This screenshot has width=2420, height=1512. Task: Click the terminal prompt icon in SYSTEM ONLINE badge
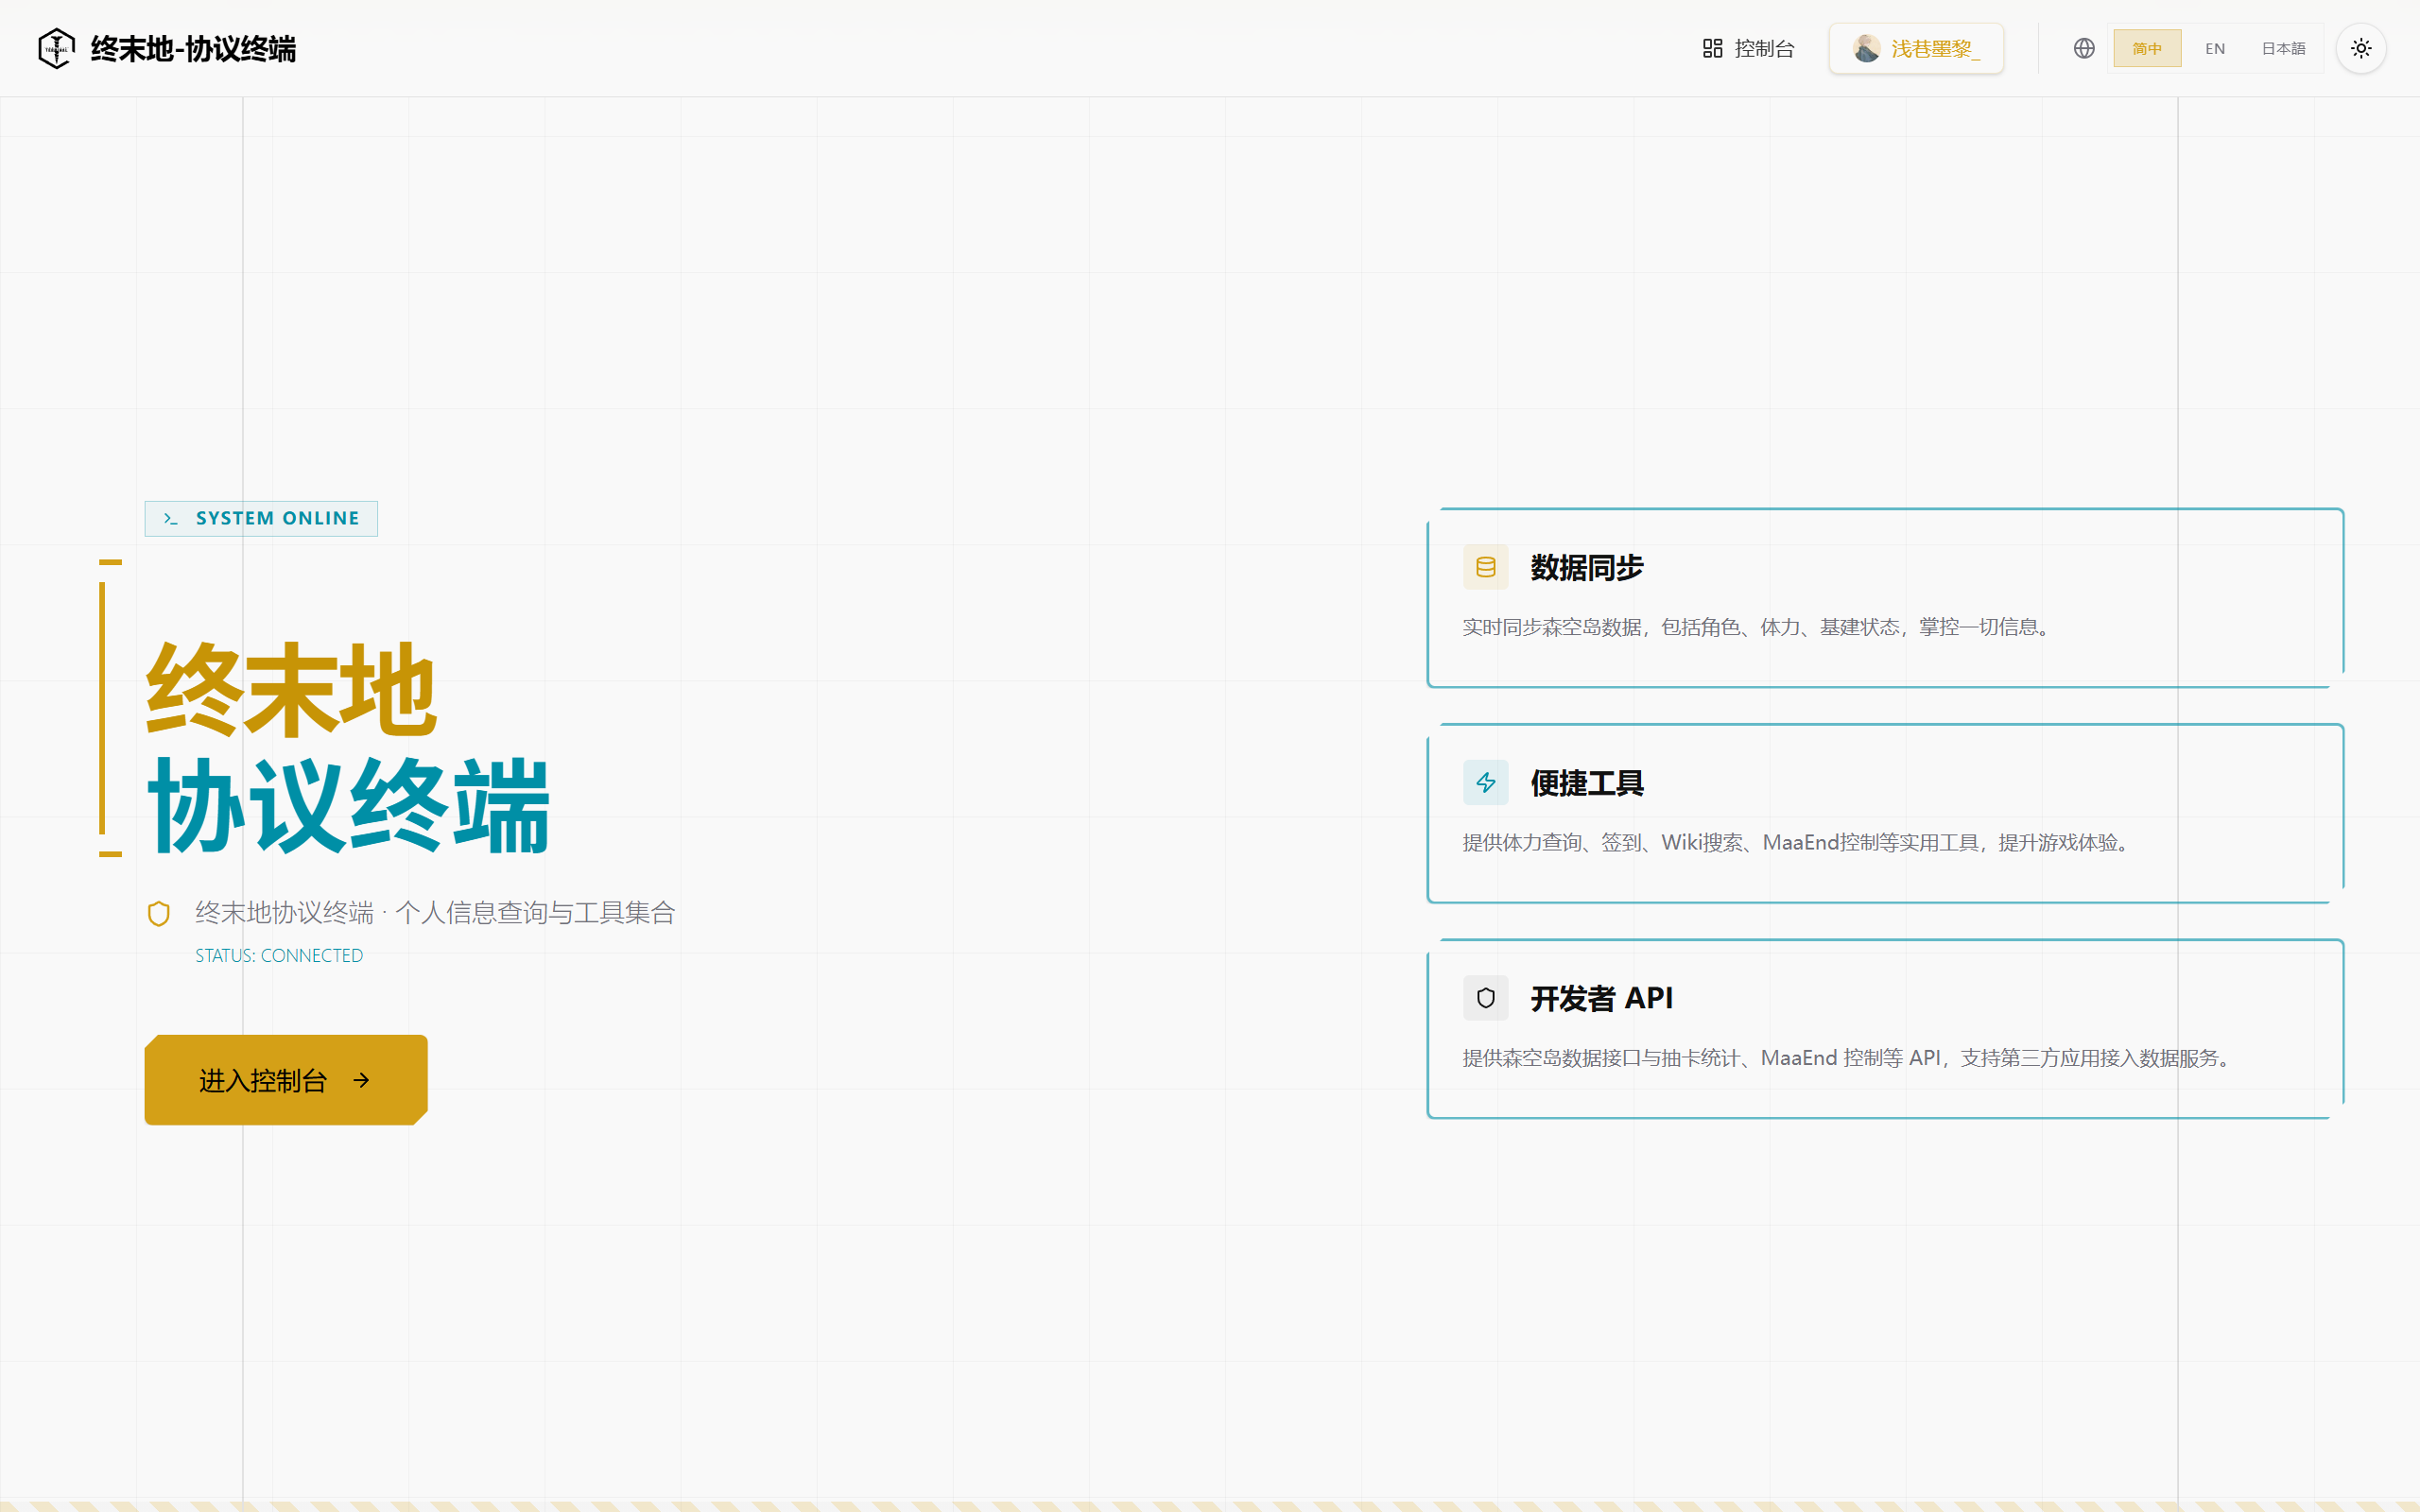pyautogui.click(x=171, y=518)
